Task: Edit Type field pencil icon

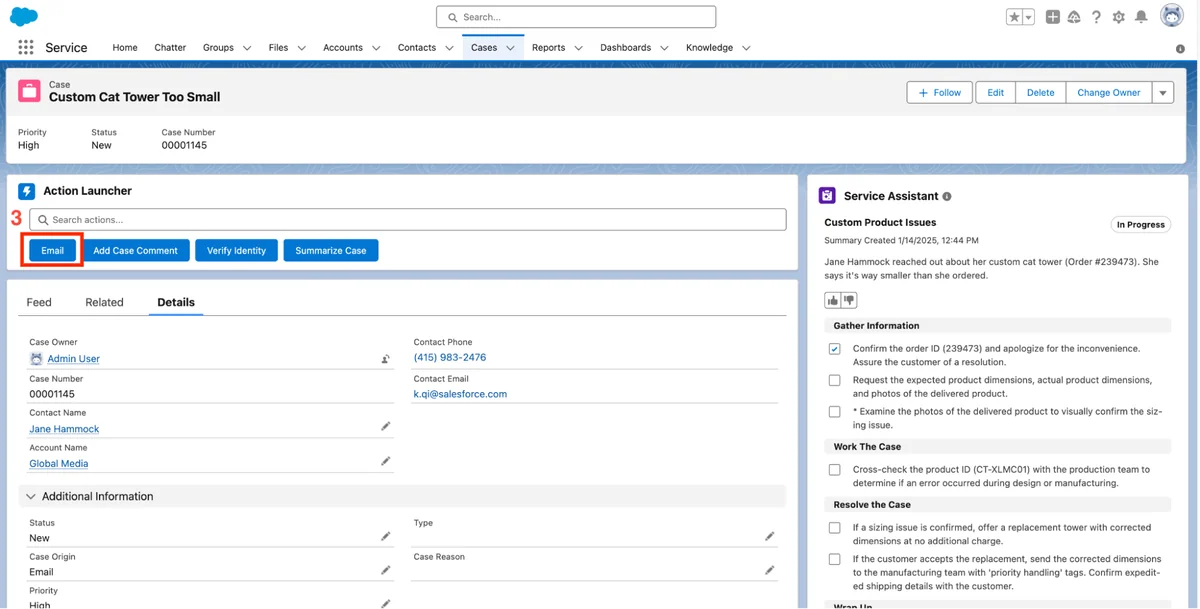Action: [x=770, y=536]
